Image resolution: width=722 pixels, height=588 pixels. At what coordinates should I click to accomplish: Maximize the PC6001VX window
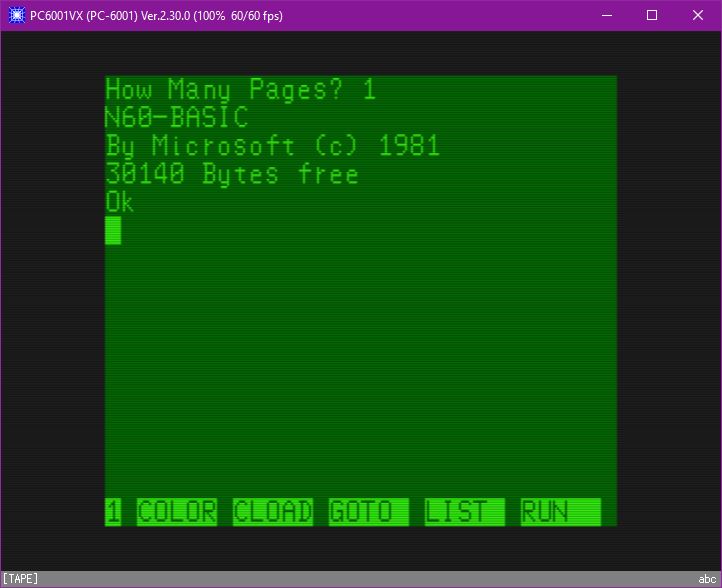652,15
